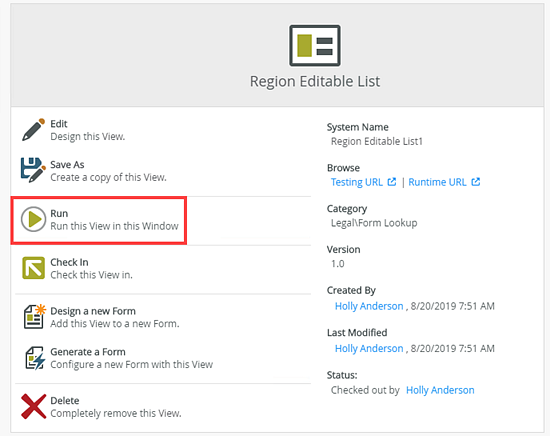The width and height of the screenshot is (550, 436).
Task: Open Holly Anderson under Last Modified
Action: point(369,349)
